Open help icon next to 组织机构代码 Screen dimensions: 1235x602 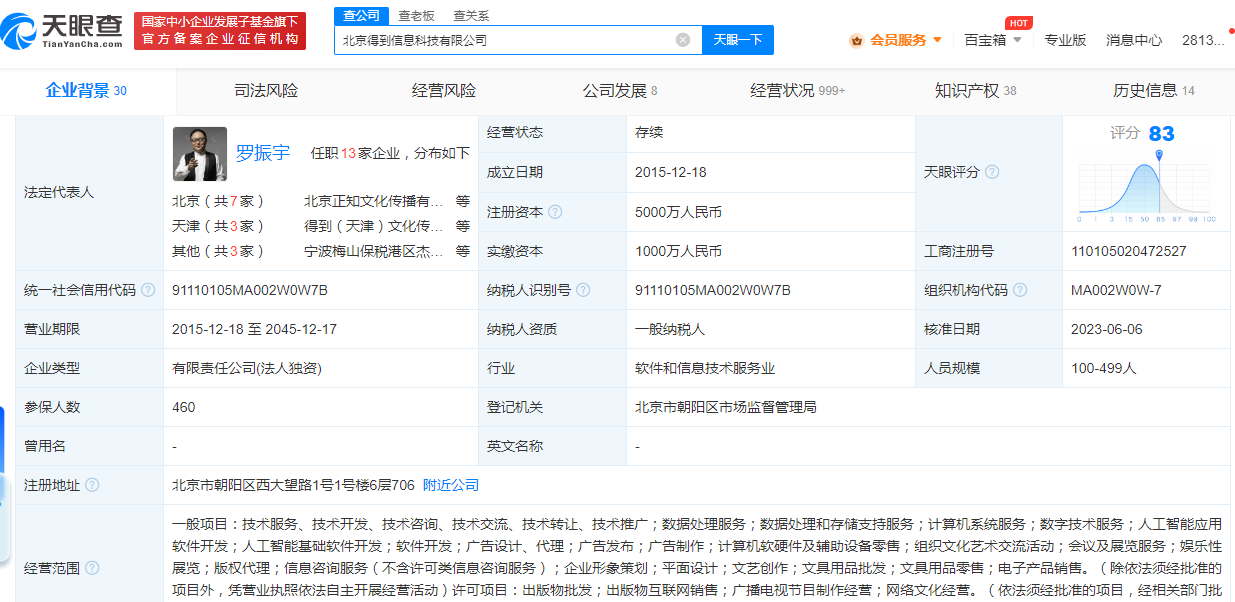[x=1019, y=290]
